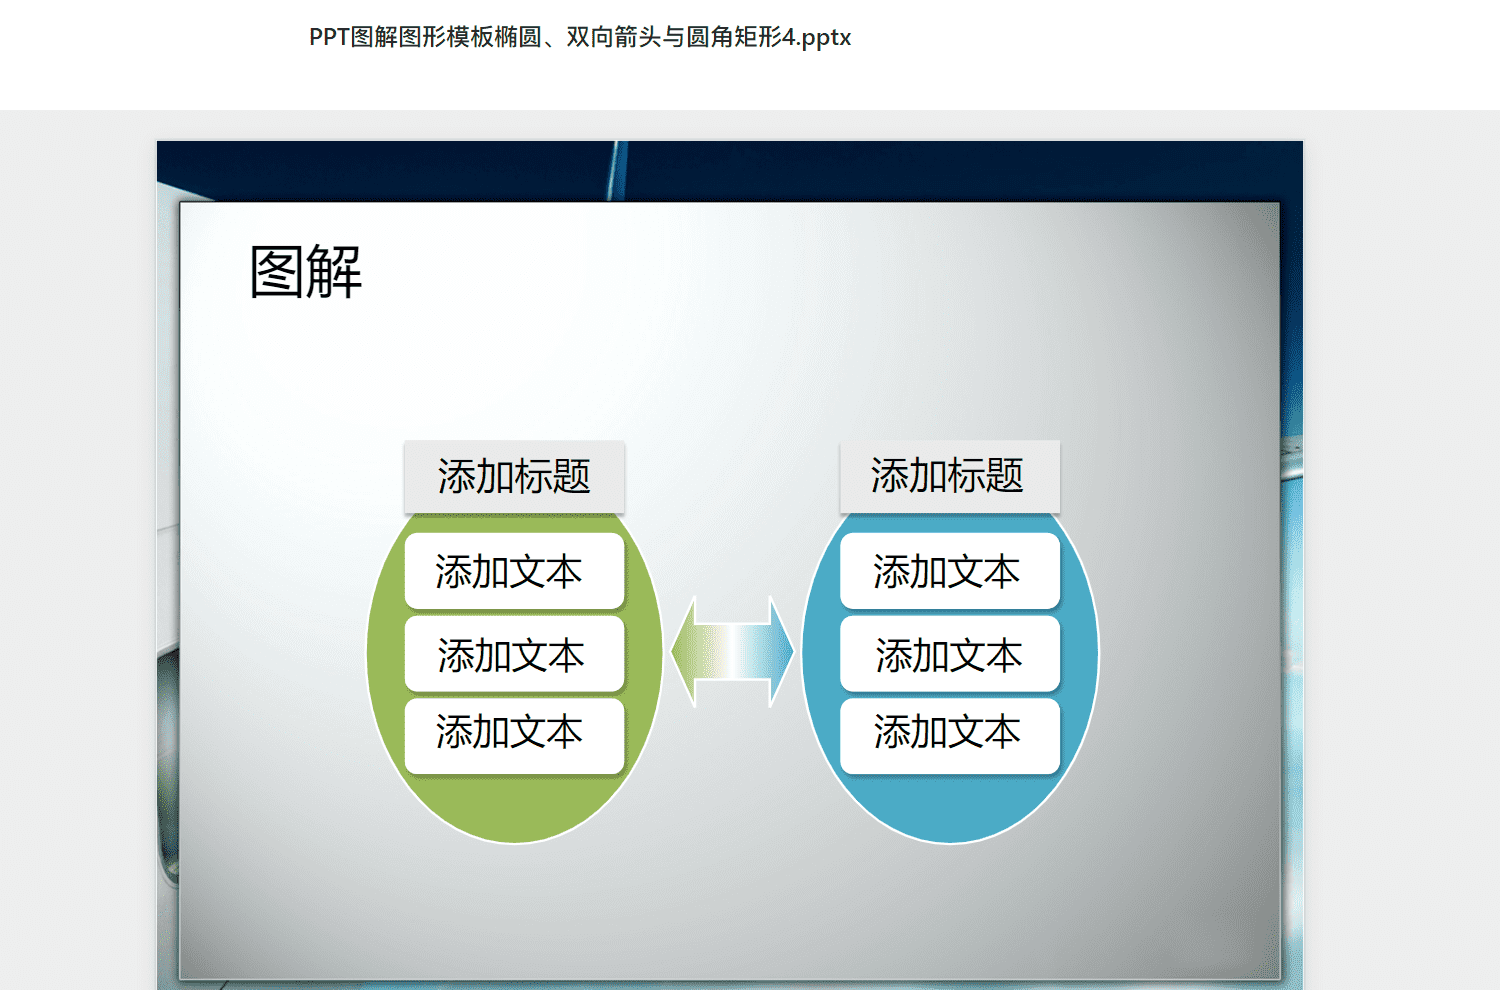Click the 添加标题 box above the blue ellipse
The height and width of the screenshot is (990, 1500).
click(x=949, y=476)
